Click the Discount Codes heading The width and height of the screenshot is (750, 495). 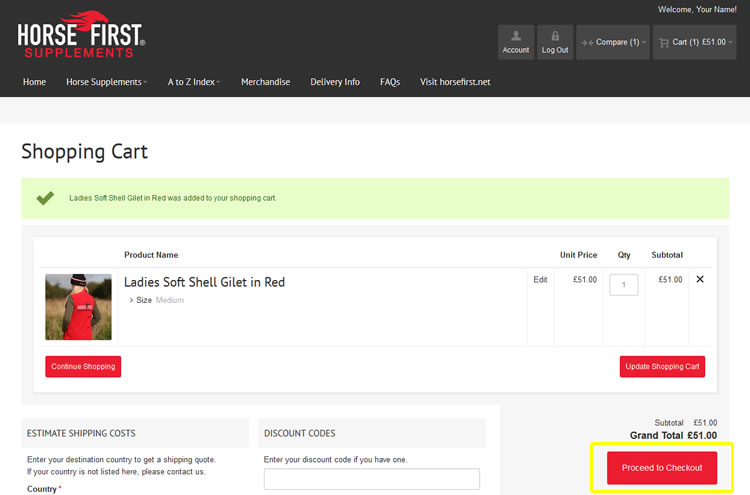[299, 433]
